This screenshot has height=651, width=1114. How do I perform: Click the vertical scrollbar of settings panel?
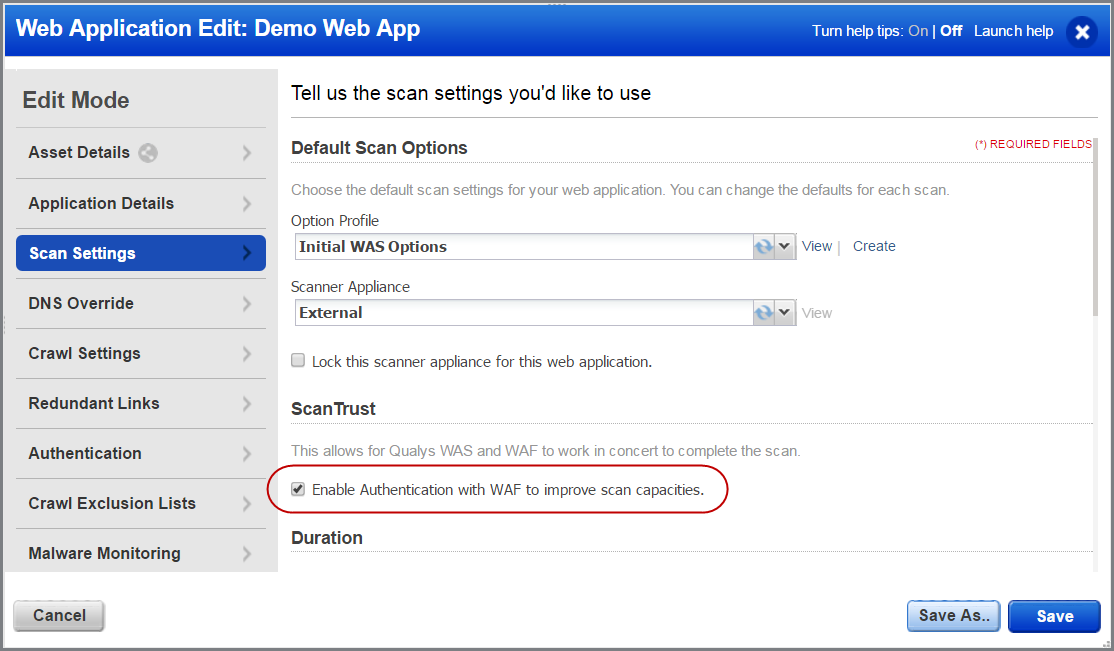(1096, 227)
